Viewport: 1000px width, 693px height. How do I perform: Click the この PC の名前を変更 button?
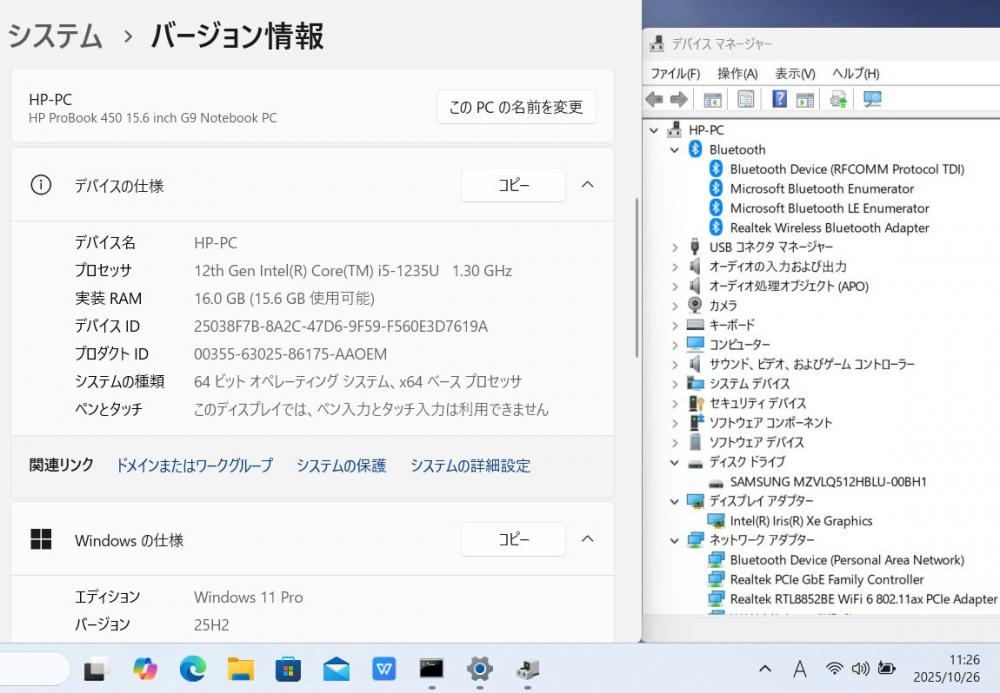click(516, 107)
